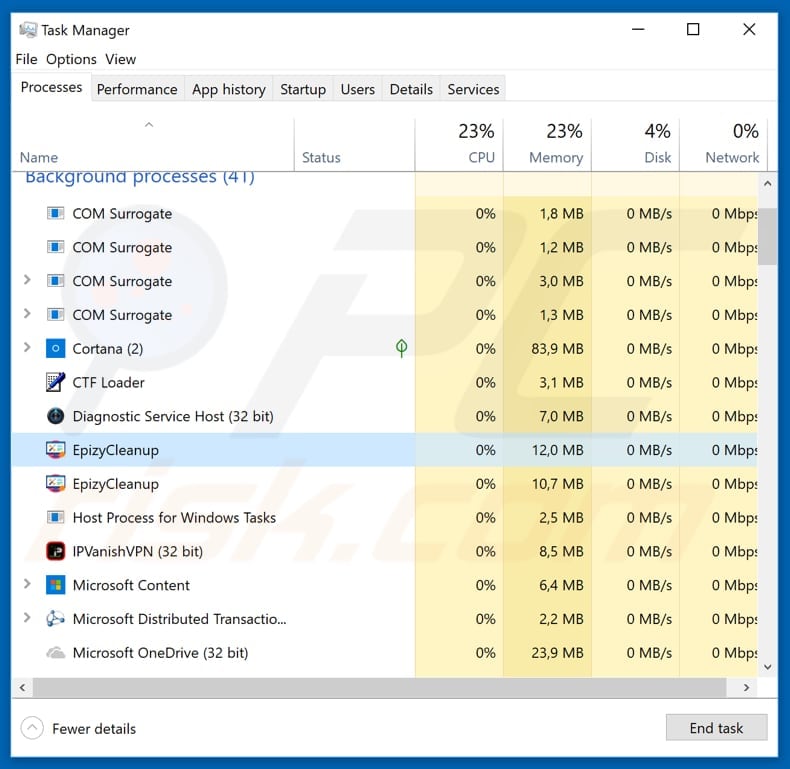Open the Options menu
The height and width of the screenshot is (769, 790).
coord(71,59)
